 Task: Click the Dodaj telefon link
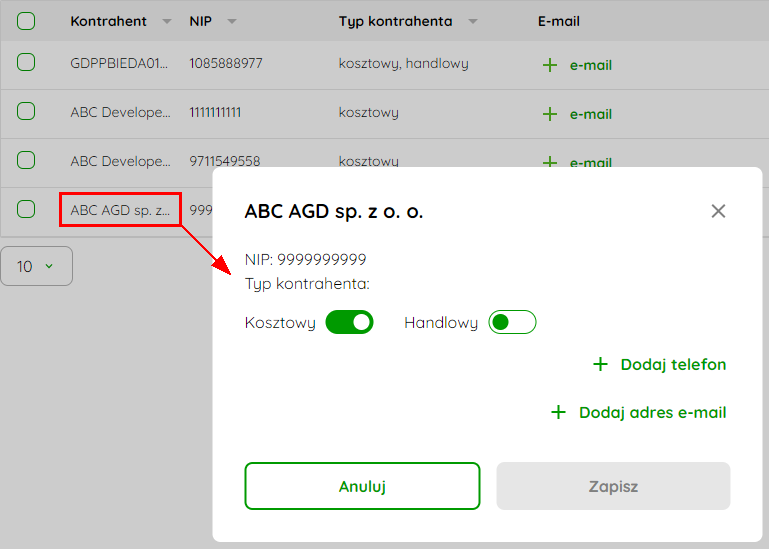point(673,365)
